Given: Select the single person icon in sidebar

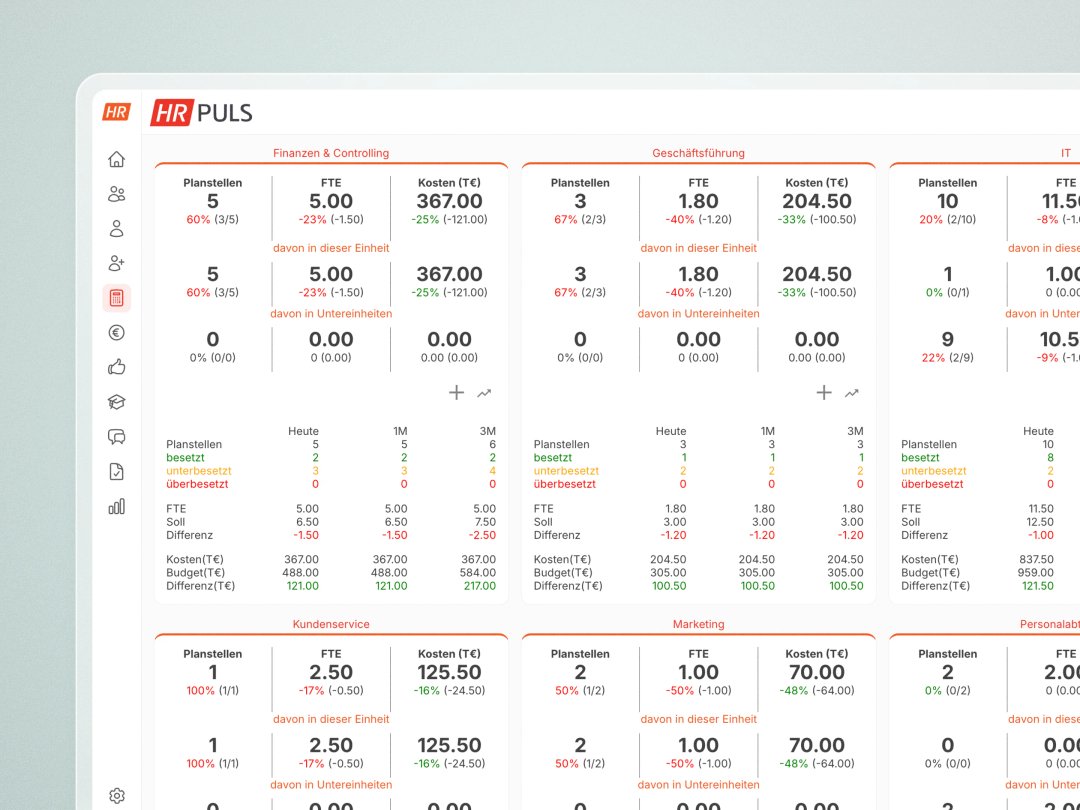Looking at the screenshot, I should (x=116, y=229).
